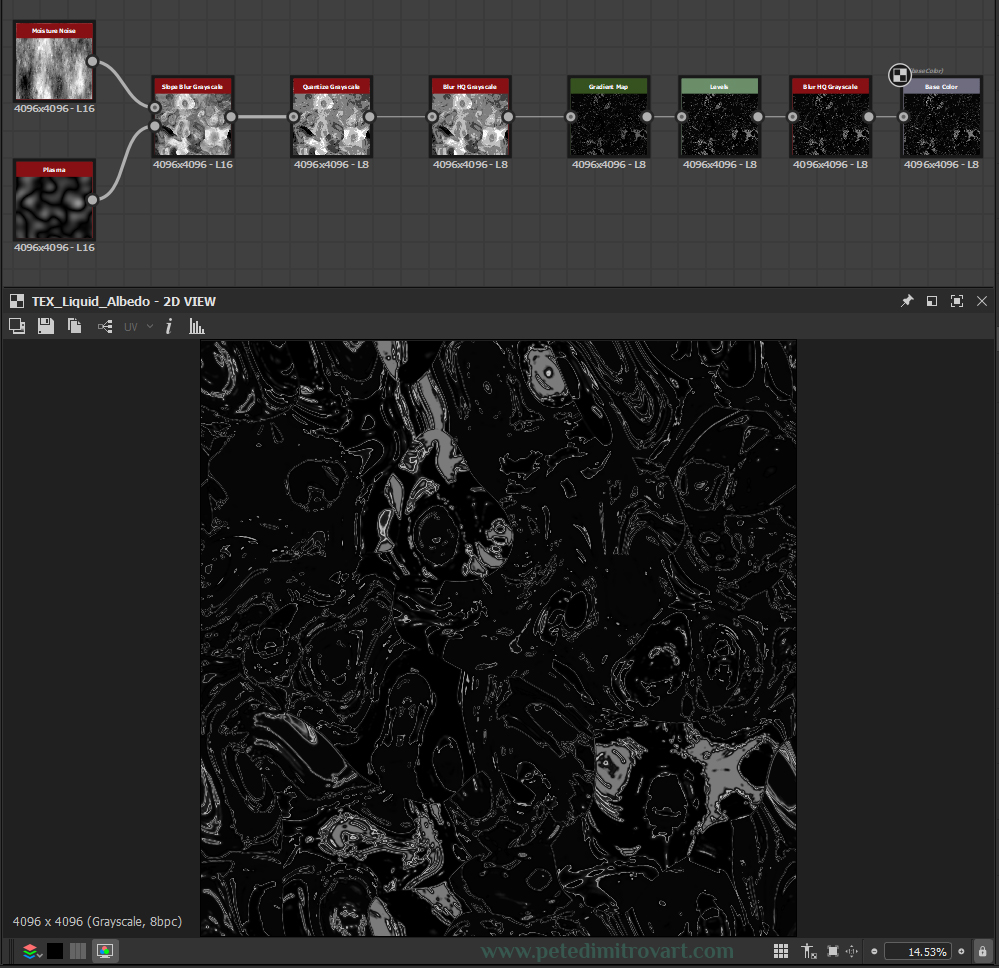Click the 4096 x 4096 (Grayscale, 8bpc) status text
Image resolution: width=999 pixels, height=968 pixels.
pos(97,921)
